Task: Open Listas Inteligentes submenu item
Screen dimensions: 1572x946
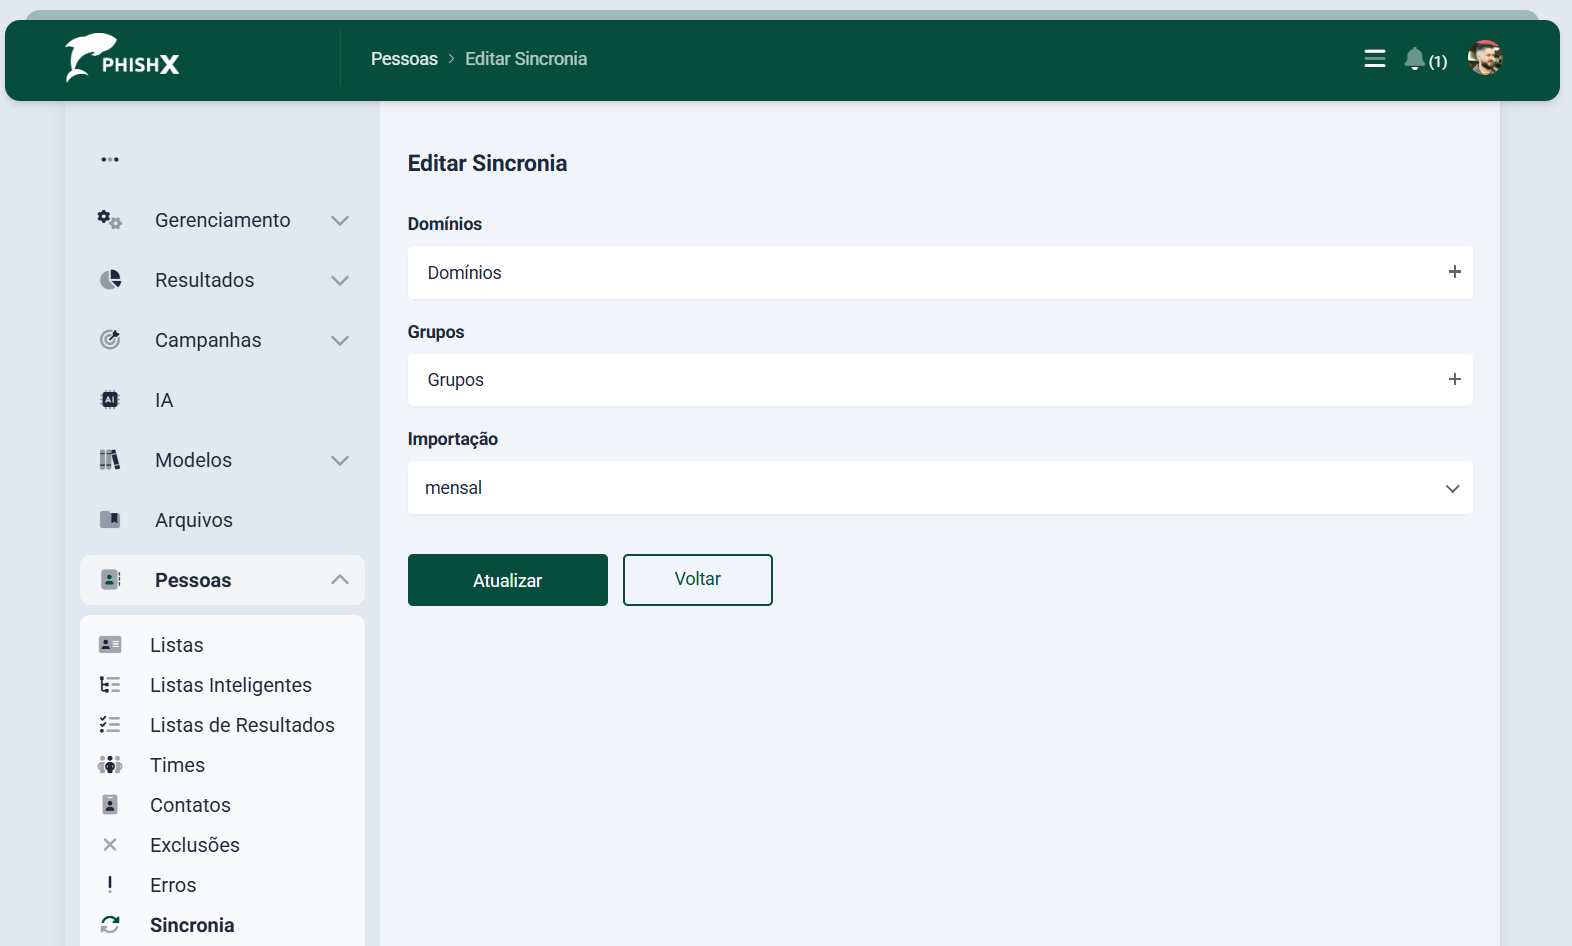Action: (x=230, y=685)
